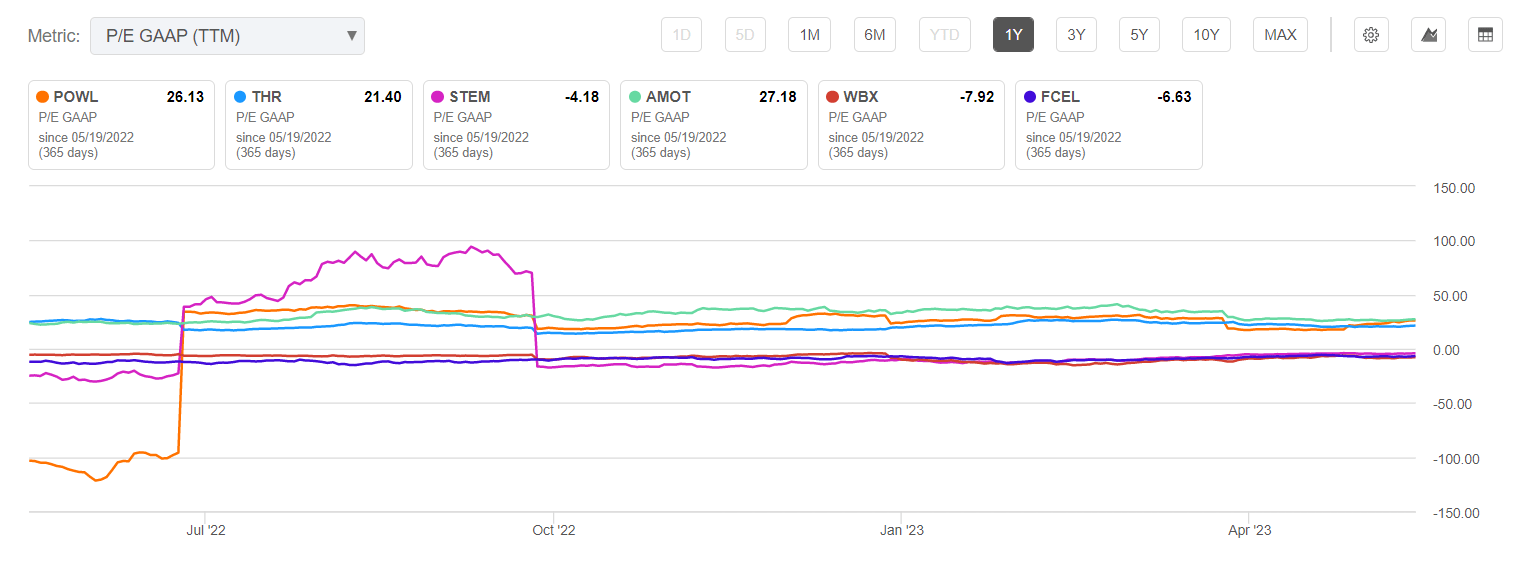Switch to area chart view icon

coord(1429,35)
